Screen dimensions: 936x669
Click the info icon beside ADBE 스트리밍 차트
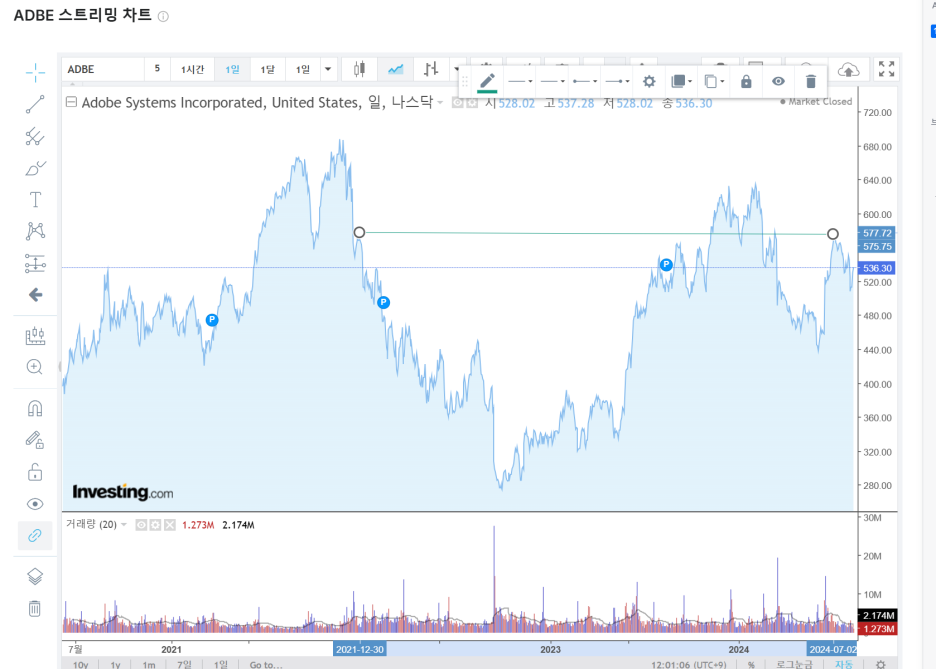(x=163, y=17)
